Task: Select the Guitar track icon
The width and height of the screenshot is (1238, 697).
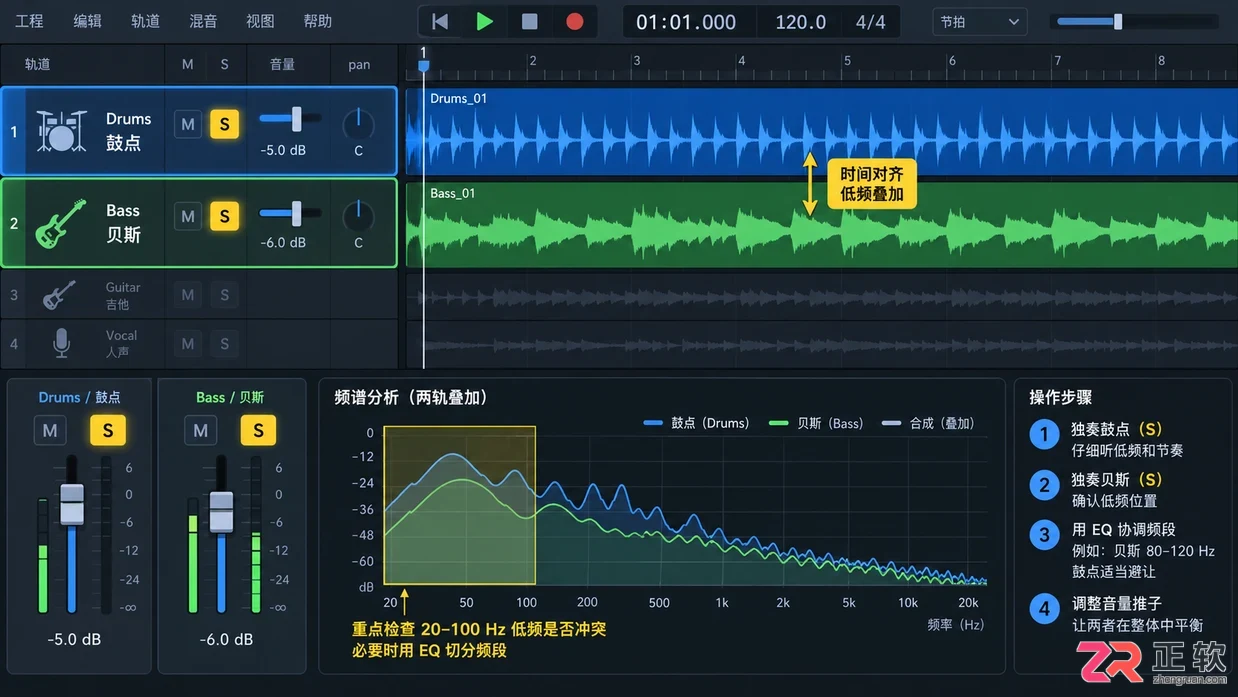Action: tap(60, 295)
